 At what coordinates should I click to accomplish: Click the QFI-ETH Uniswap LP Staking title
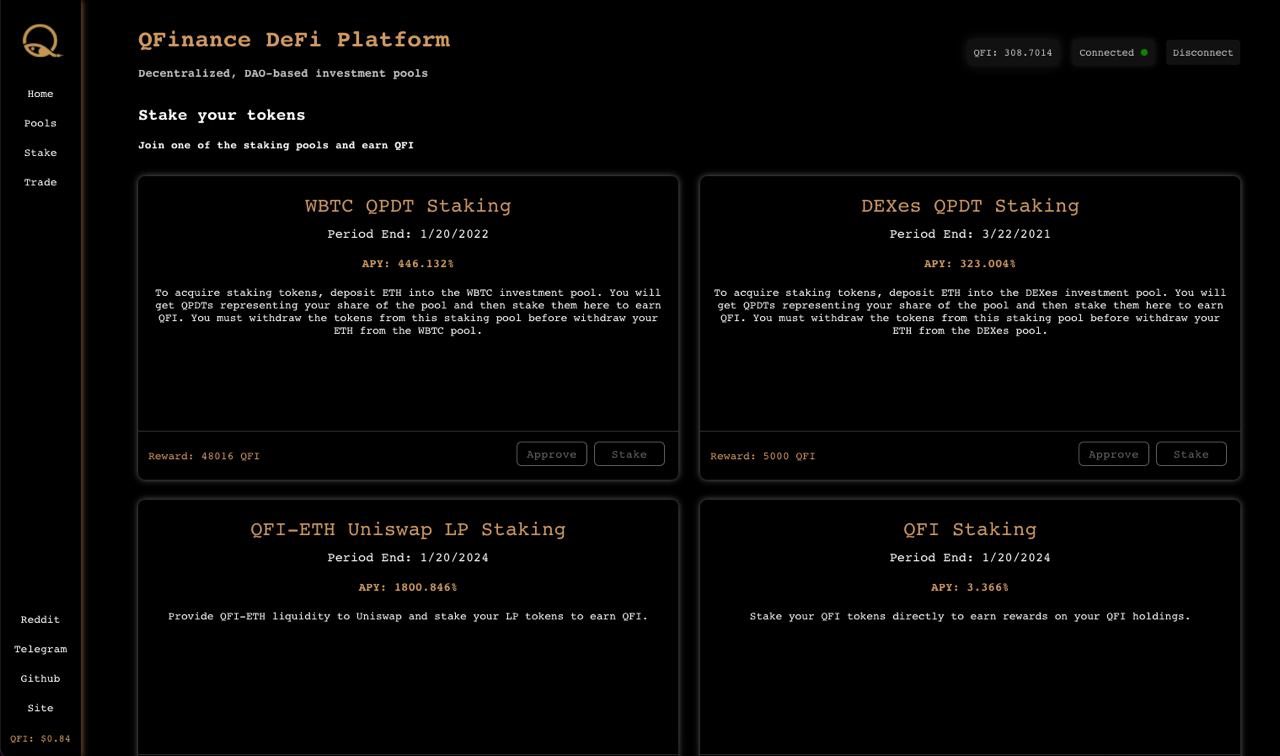[x=408, y=529]
